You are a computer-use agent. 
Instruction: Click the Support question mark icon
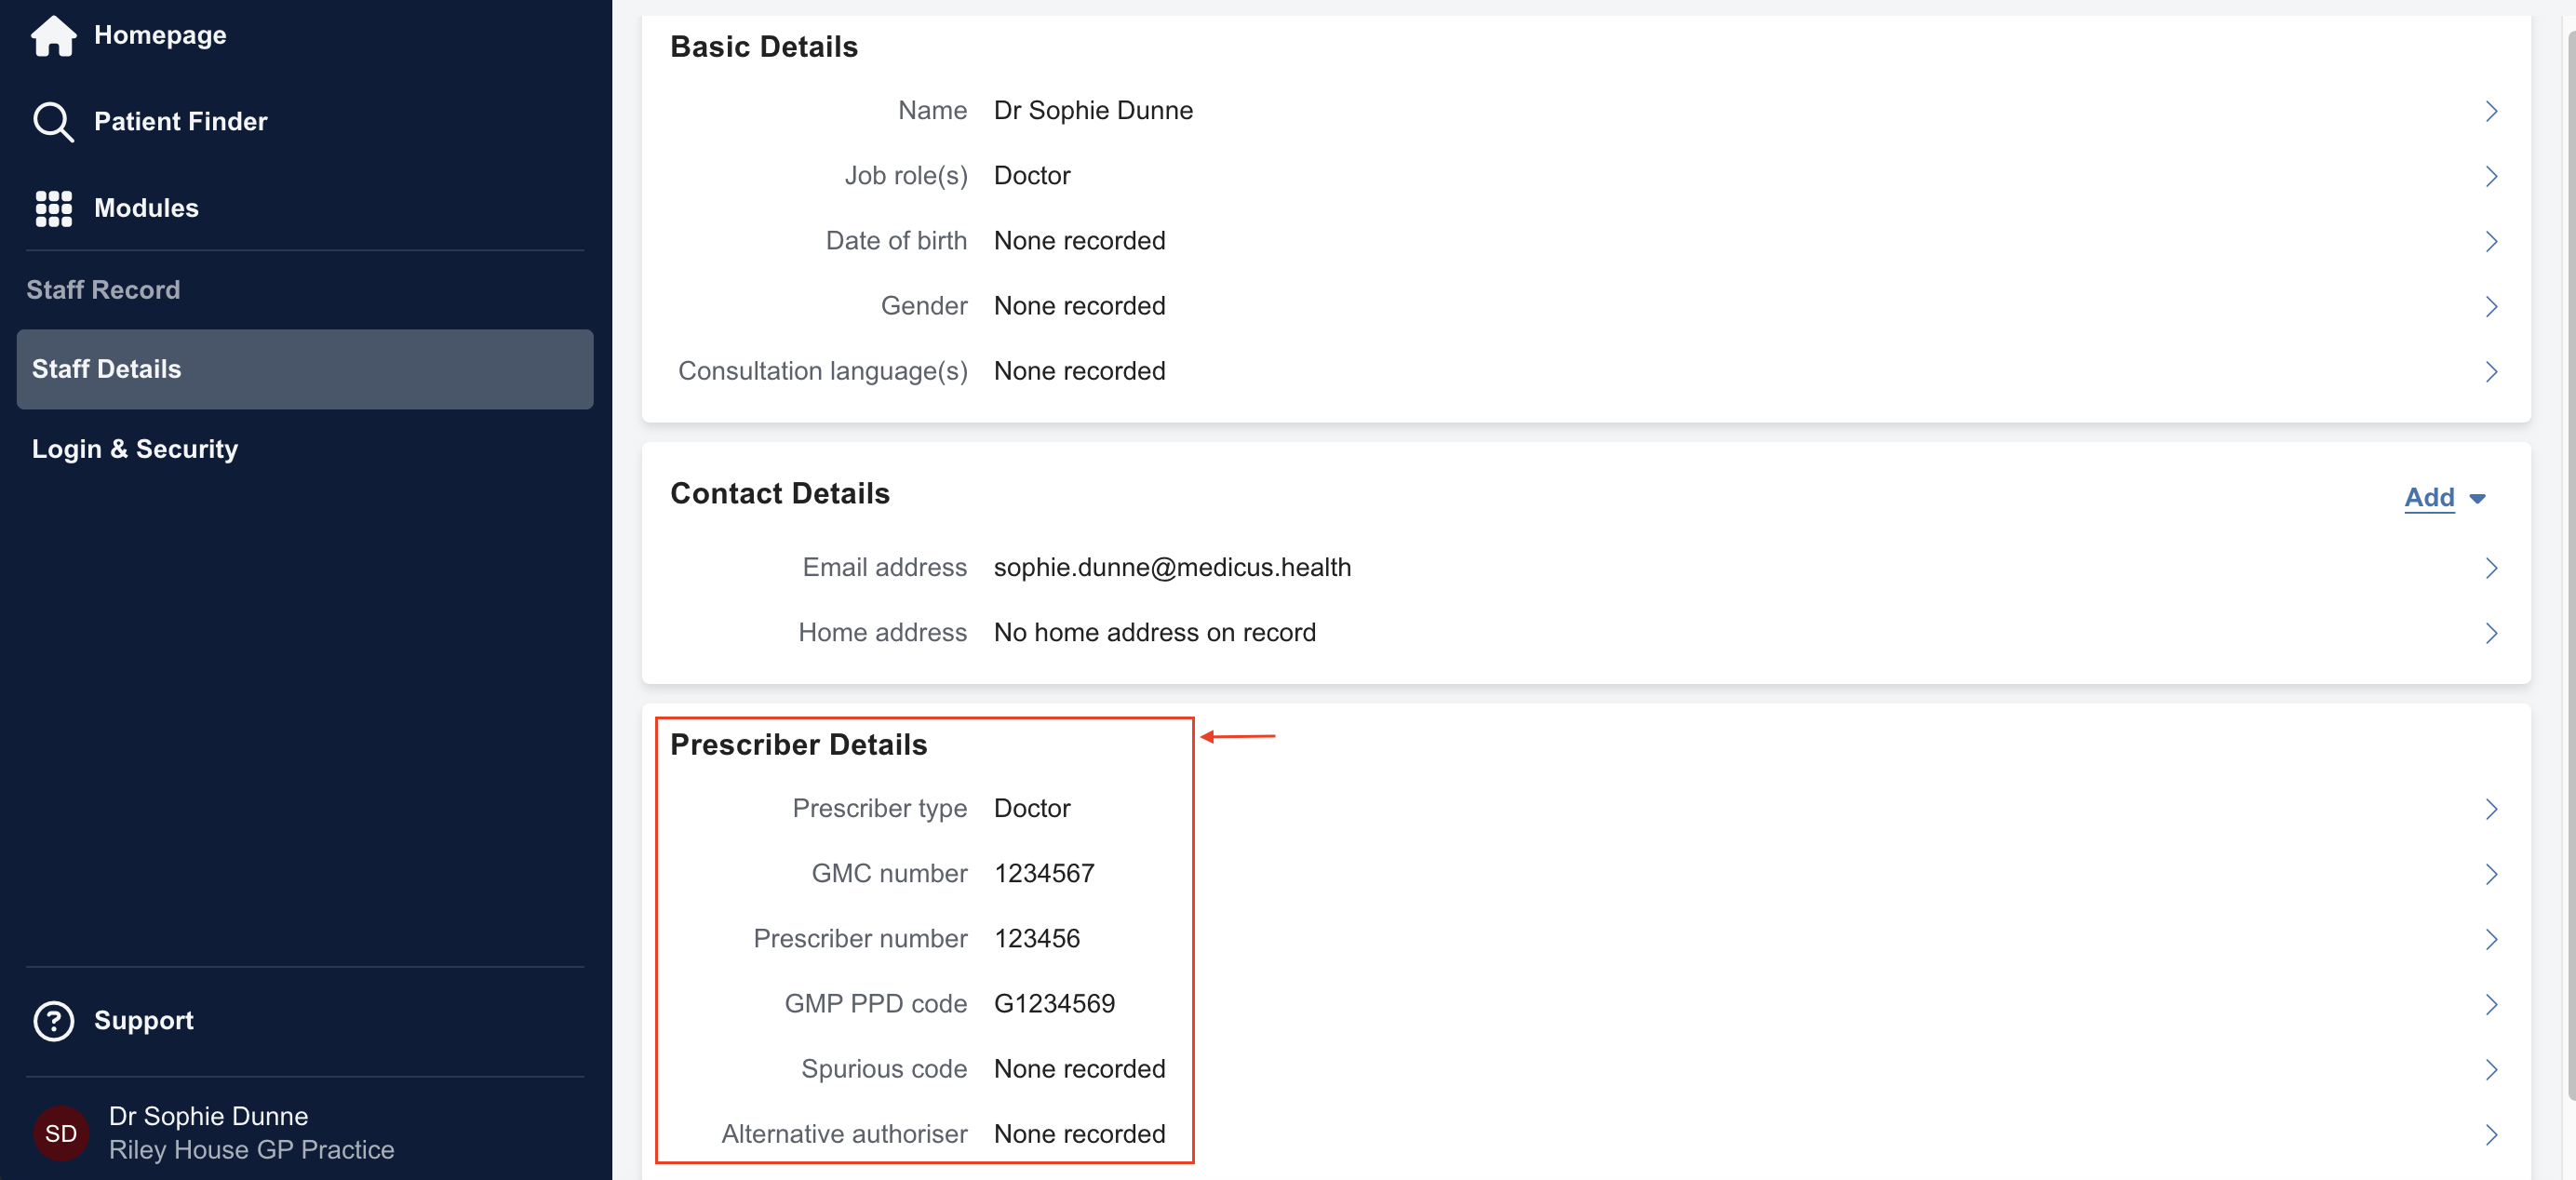[x=53, y=1021]
